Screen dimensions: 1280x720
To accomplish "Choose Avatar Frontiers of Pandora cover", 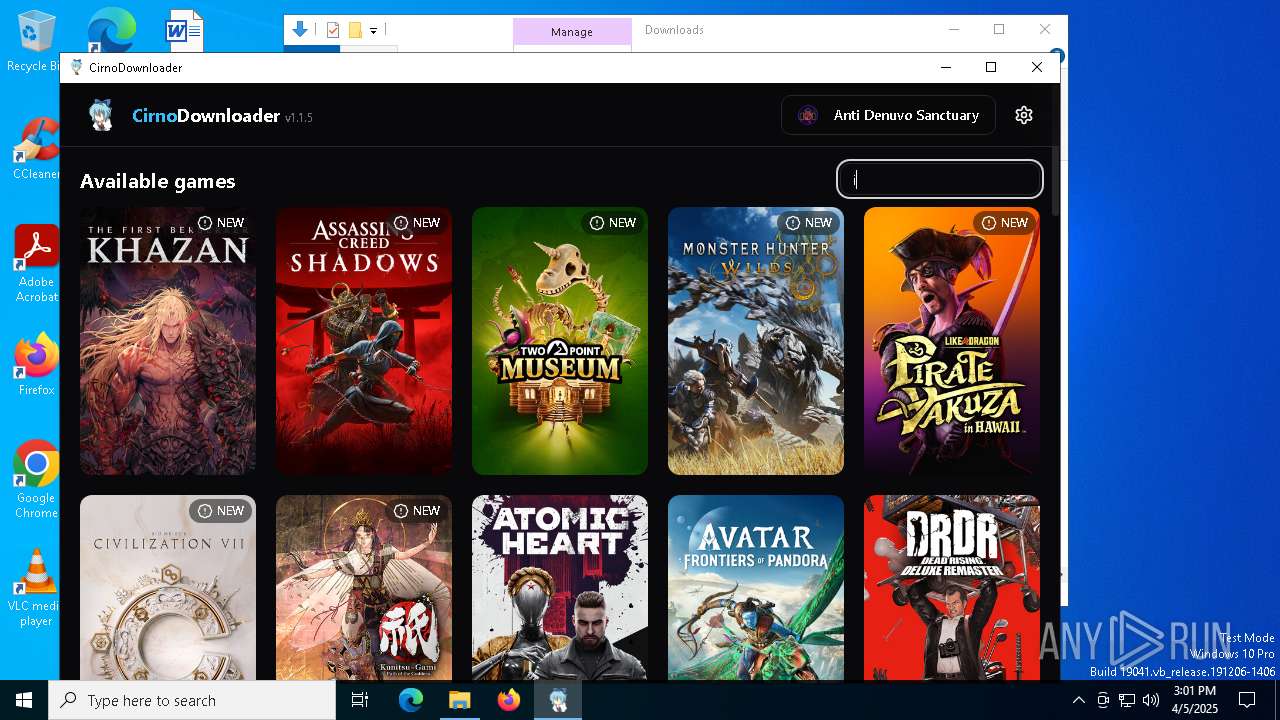I will coord(756,588).
